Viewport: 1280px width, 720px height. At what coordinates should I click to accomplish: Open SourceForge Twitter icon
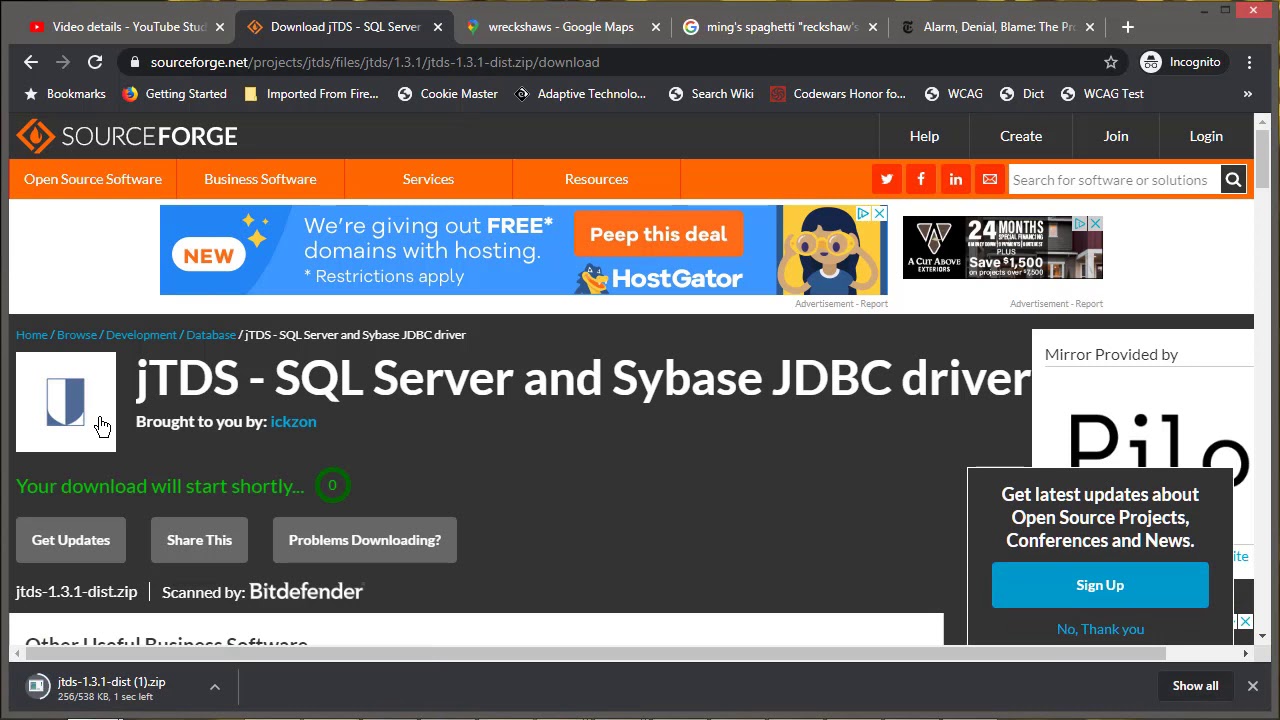[x=887, y=180]
